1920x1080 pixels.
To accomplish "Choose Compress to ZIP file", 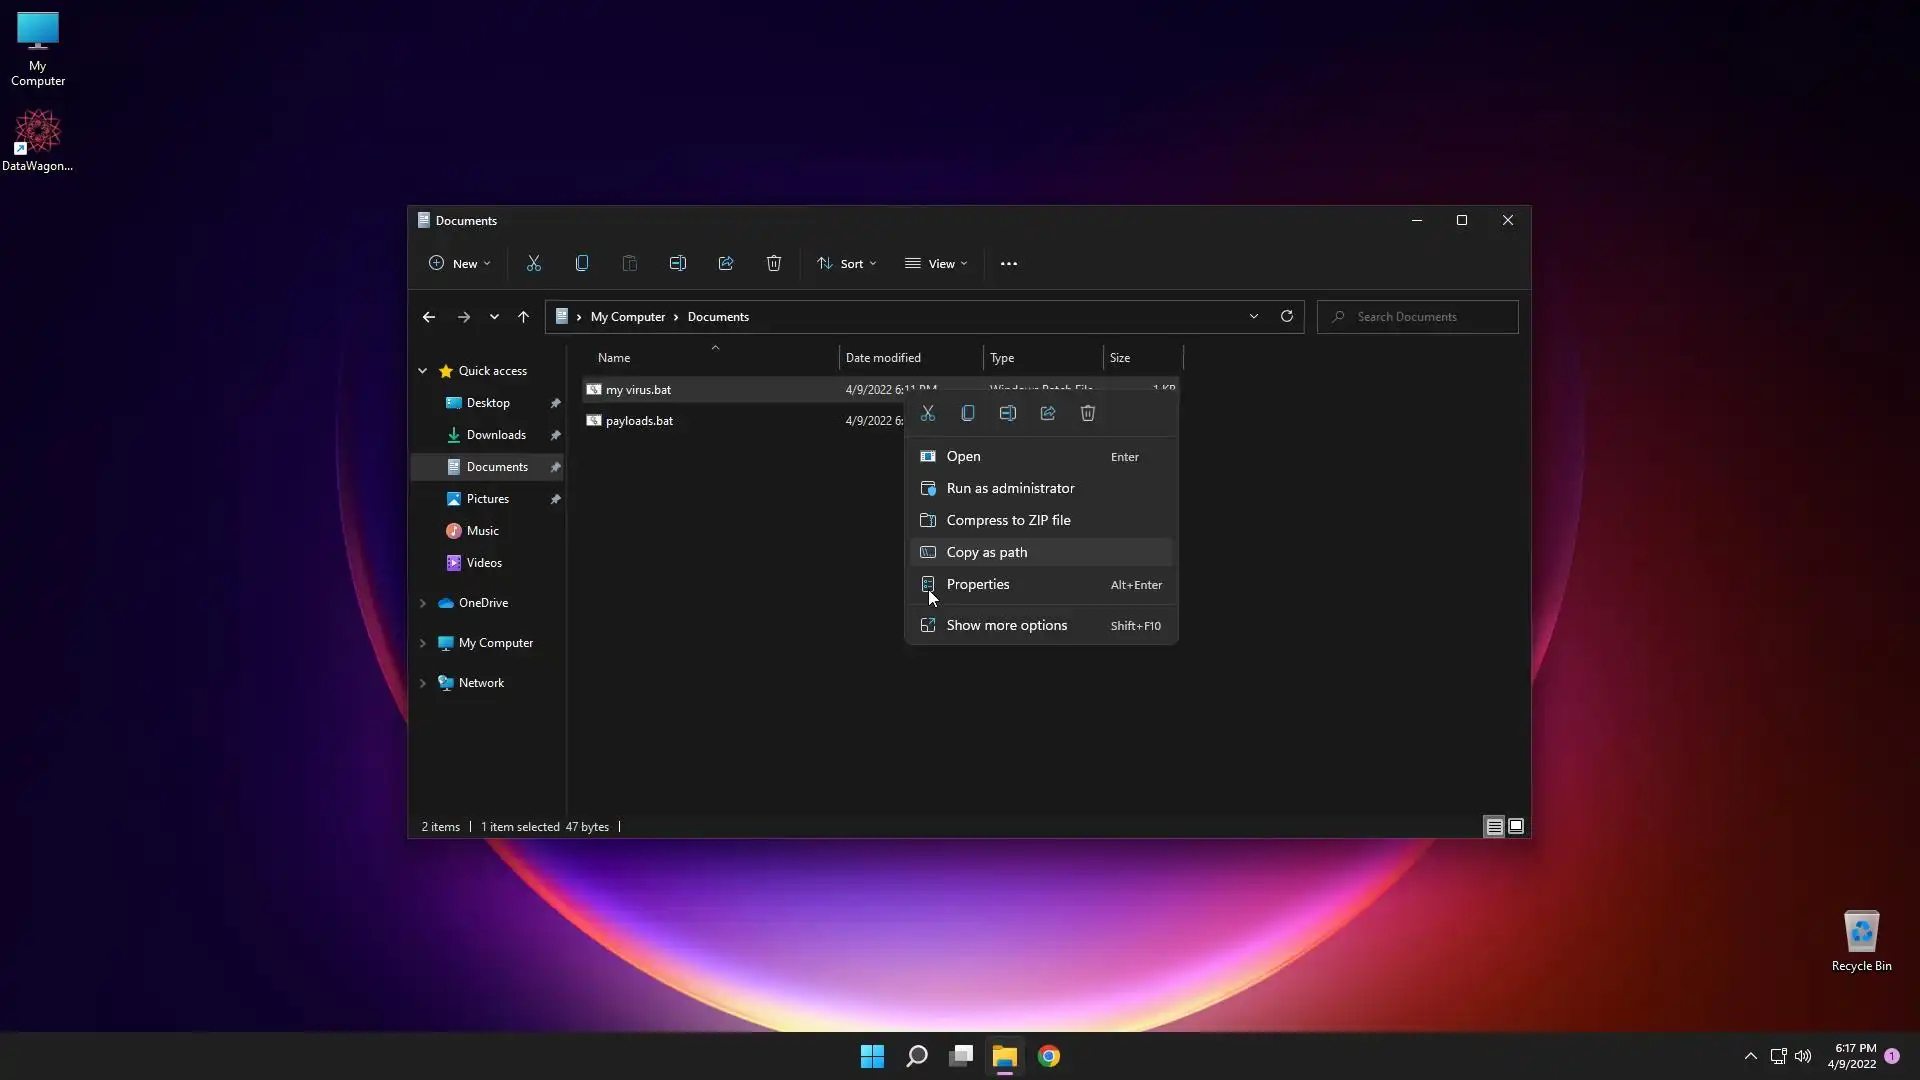I will tap(1008, 520).
